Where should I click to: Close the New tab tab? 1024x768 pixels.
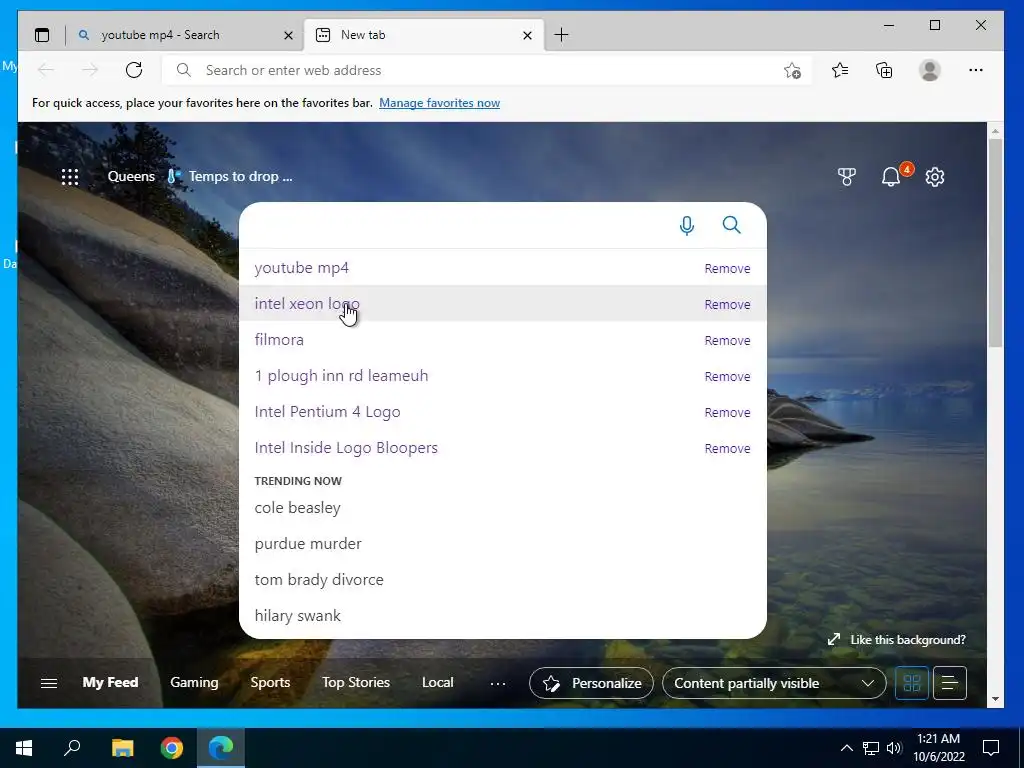(x=528, y=35)
